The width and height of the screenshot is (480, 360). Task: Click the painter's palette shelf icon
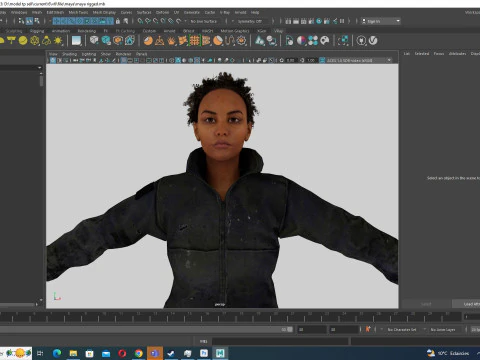click(x=325, y=41)
